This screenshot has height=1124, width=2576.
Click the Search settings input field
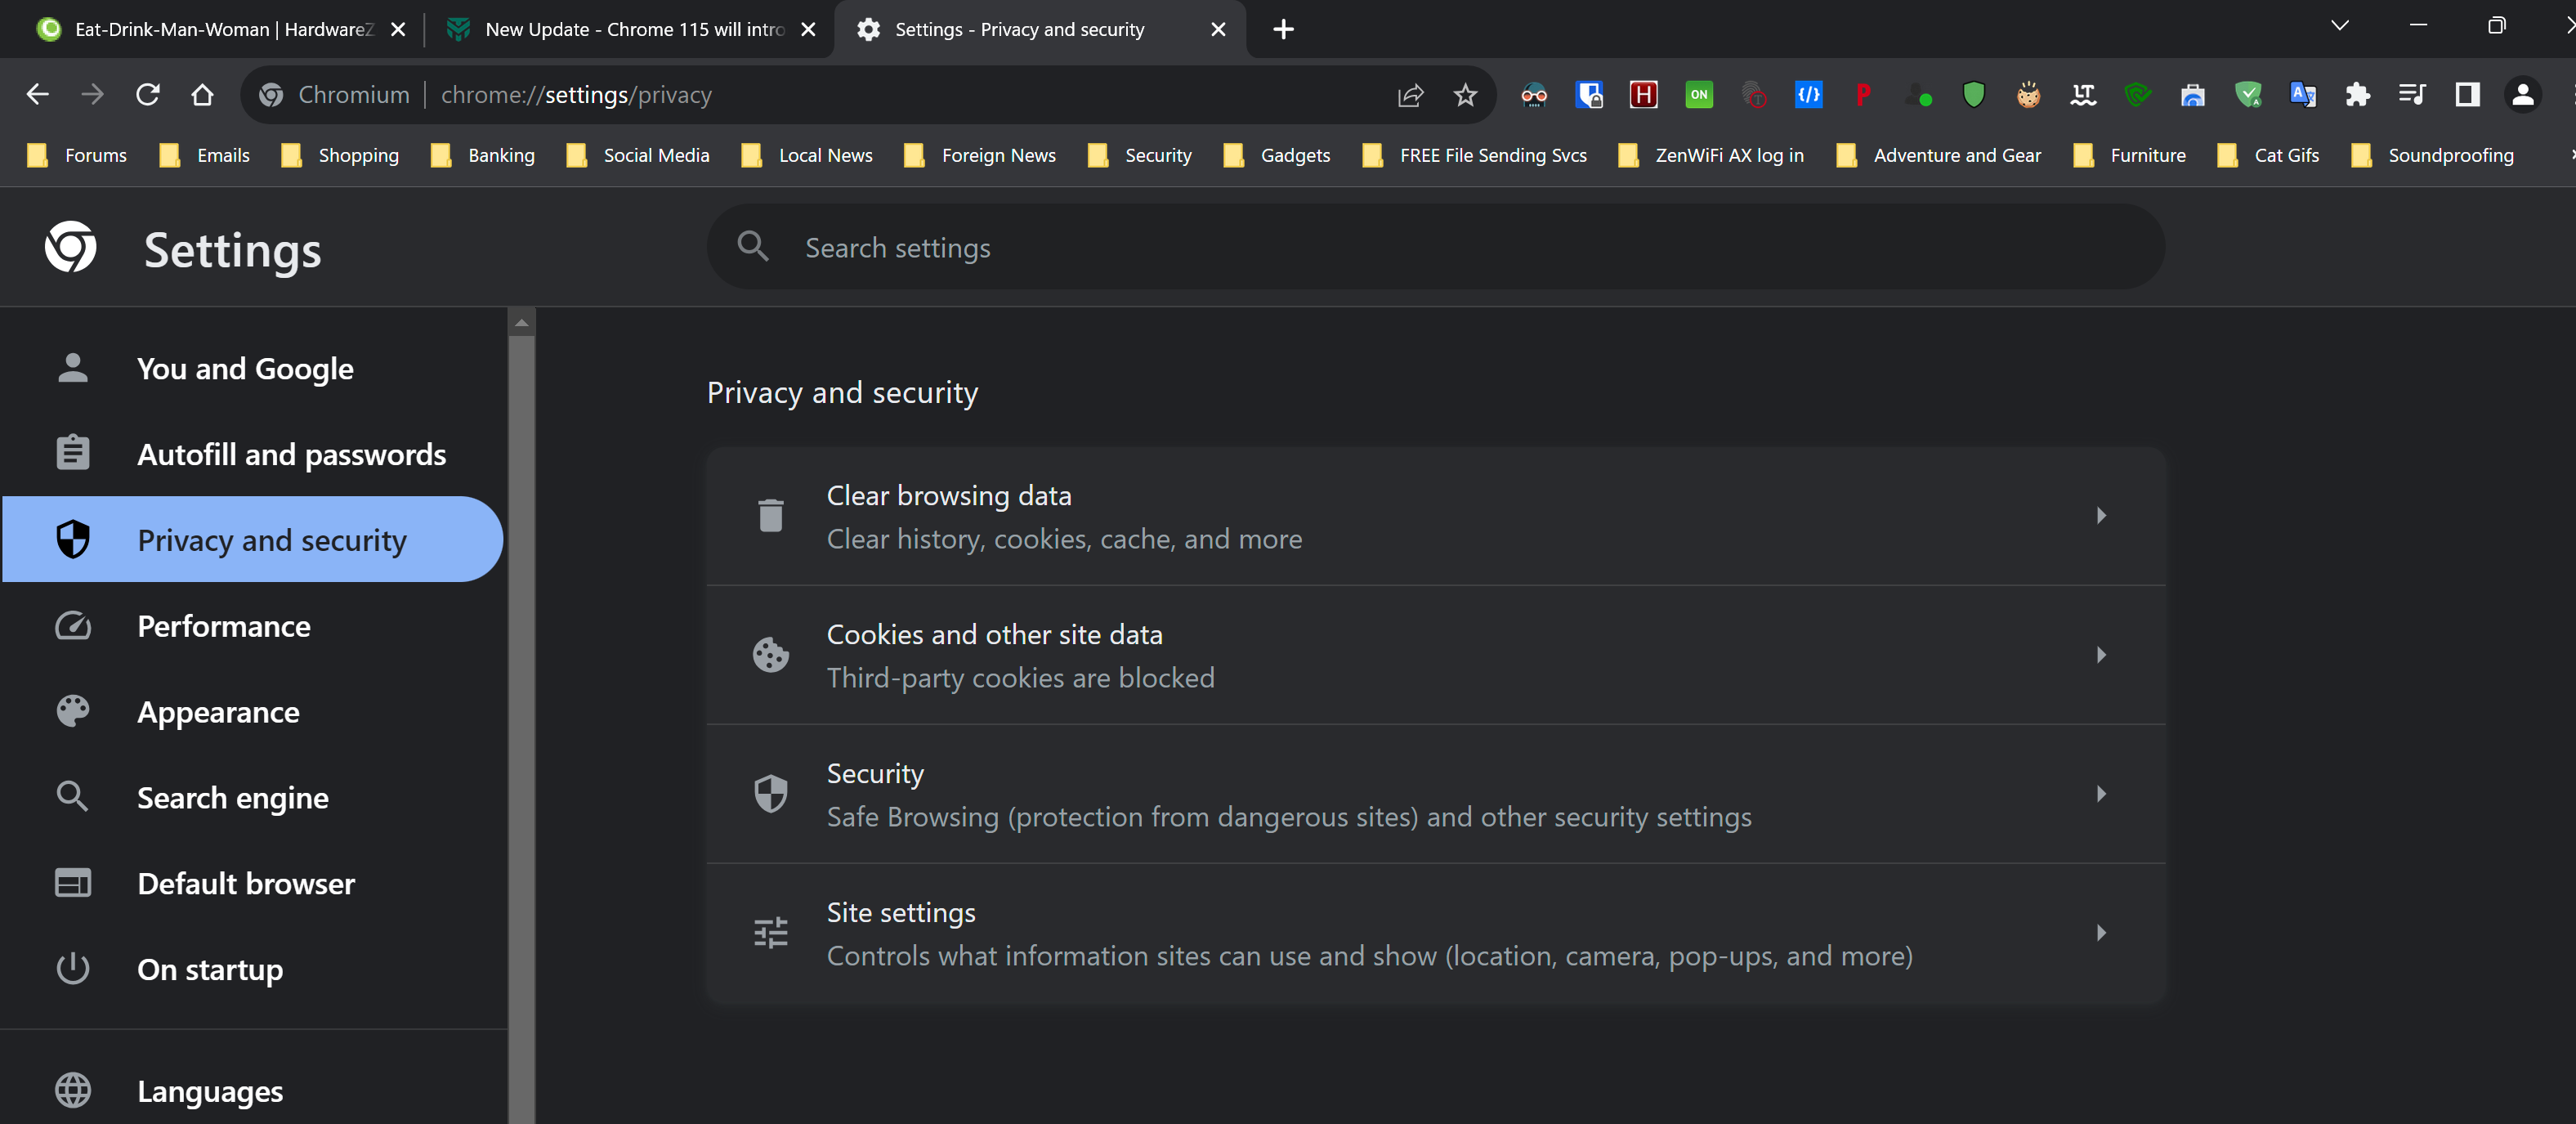(x=1434, y=248)
